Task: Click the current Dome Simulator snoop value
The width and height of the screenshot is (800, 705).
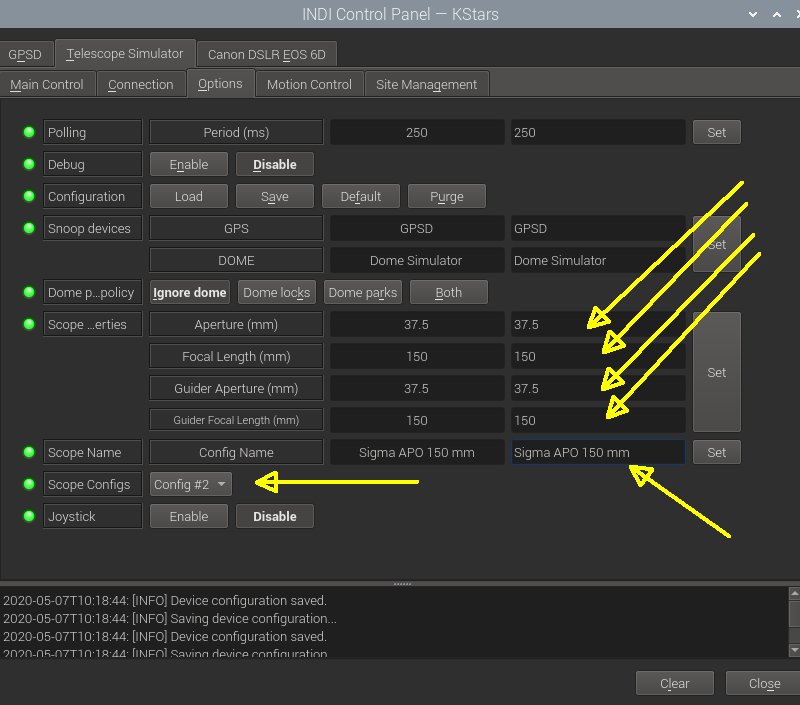Action: pos(417,260)
